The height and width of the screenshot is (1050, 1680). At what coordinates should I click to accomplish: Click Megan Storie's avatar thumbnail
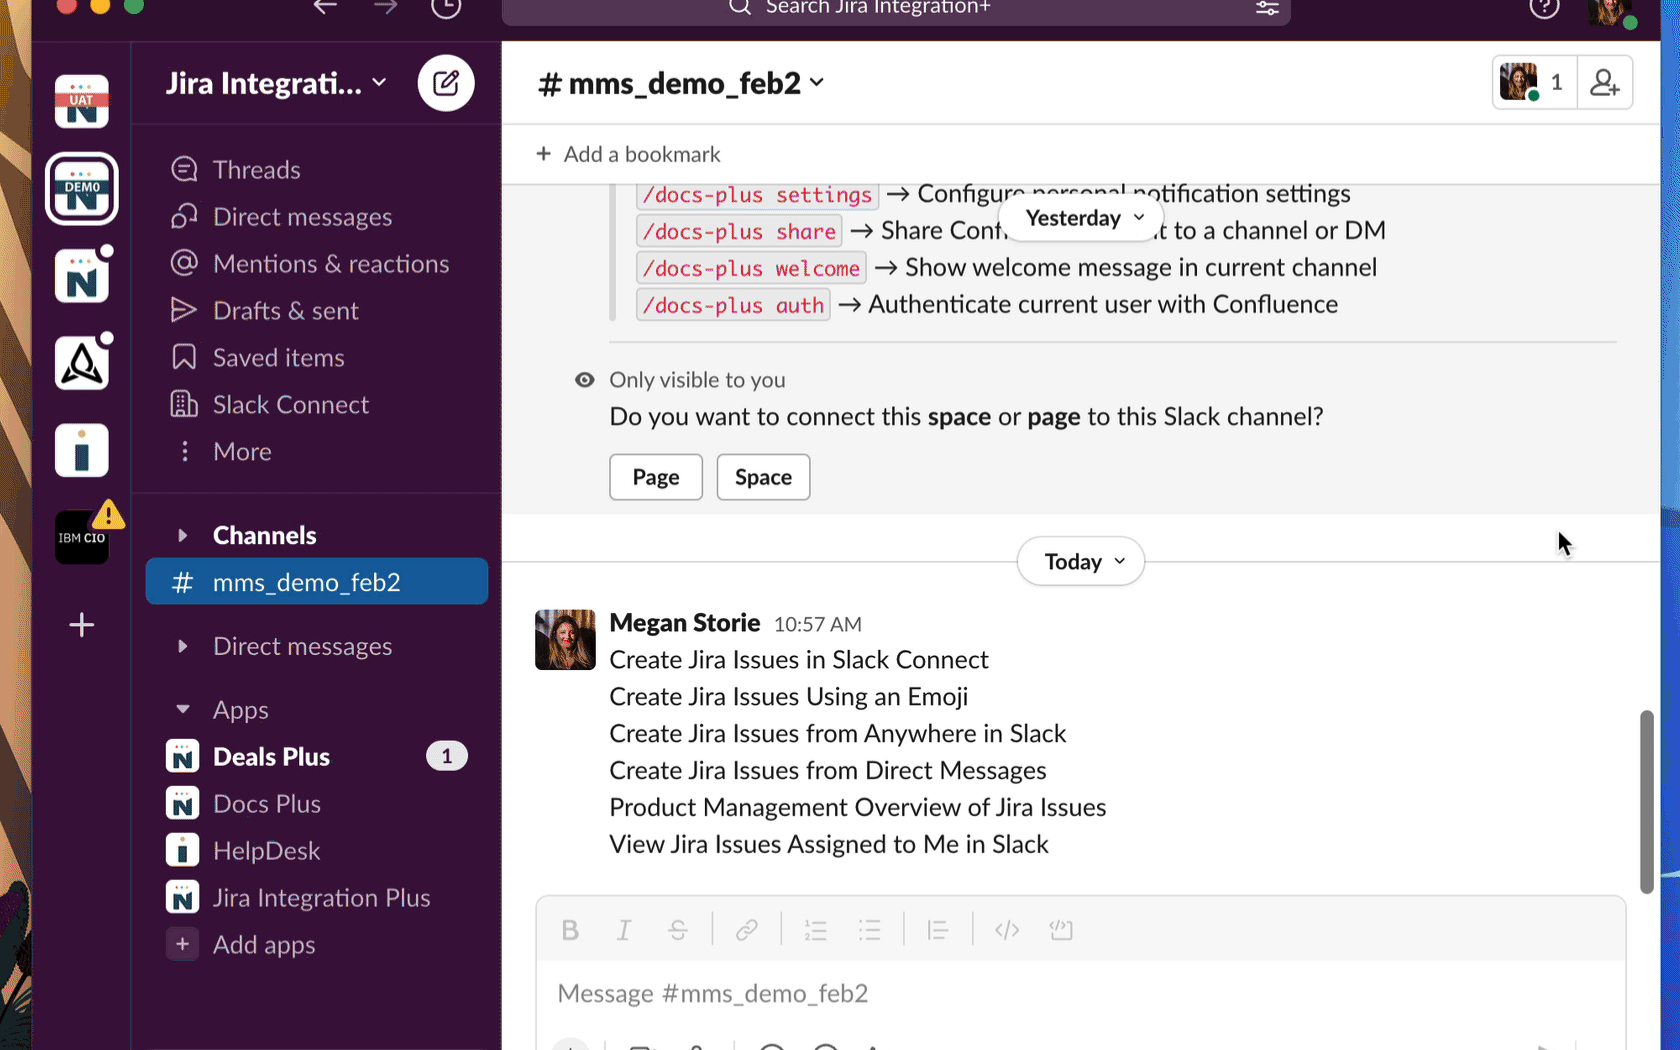point(565,640)
